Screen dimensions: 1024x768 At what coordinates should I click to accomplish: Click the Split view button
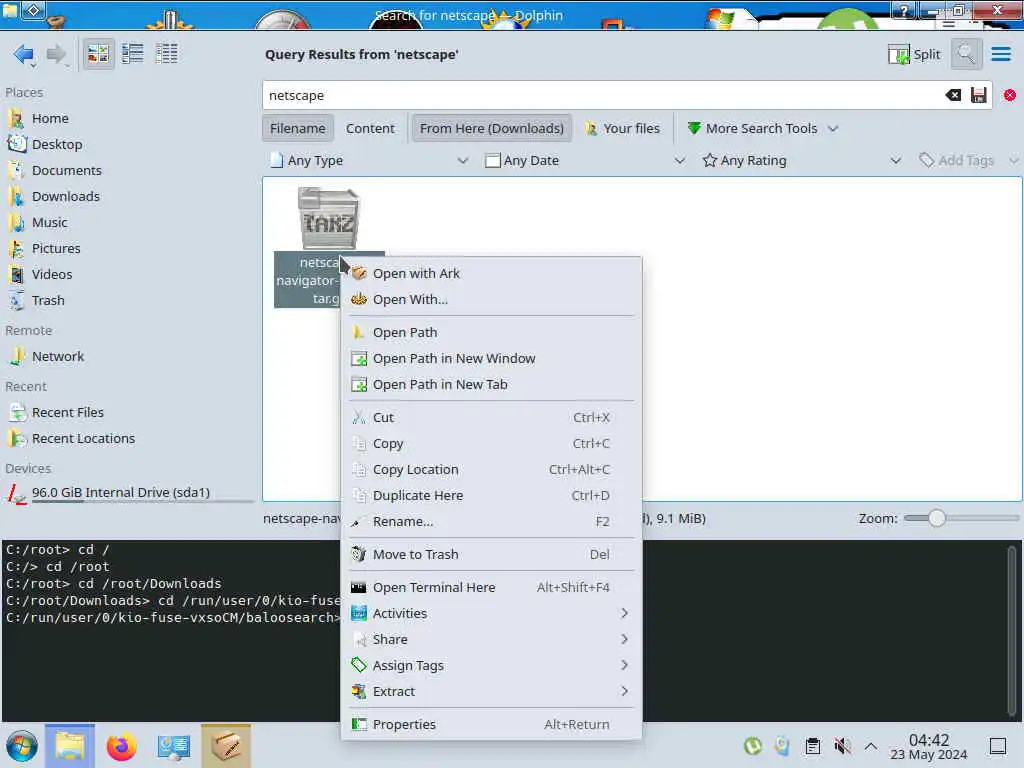[914, 54]
